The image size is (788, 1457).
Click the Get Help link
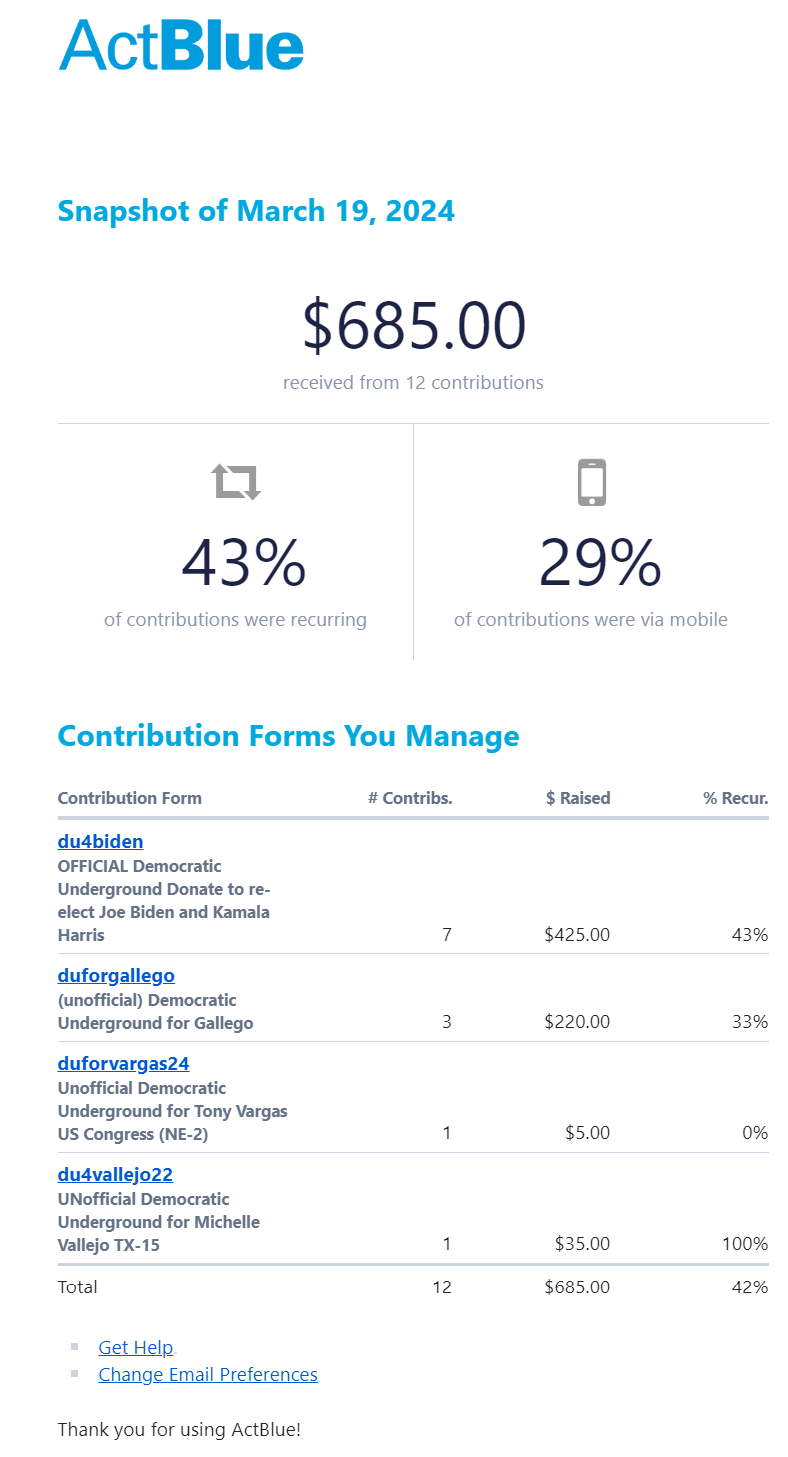click(136, 1348)
